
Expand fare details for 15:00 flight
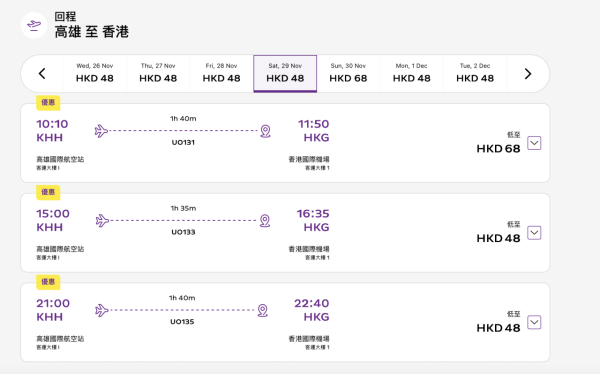pyautogui.click(x=534, y=232)
